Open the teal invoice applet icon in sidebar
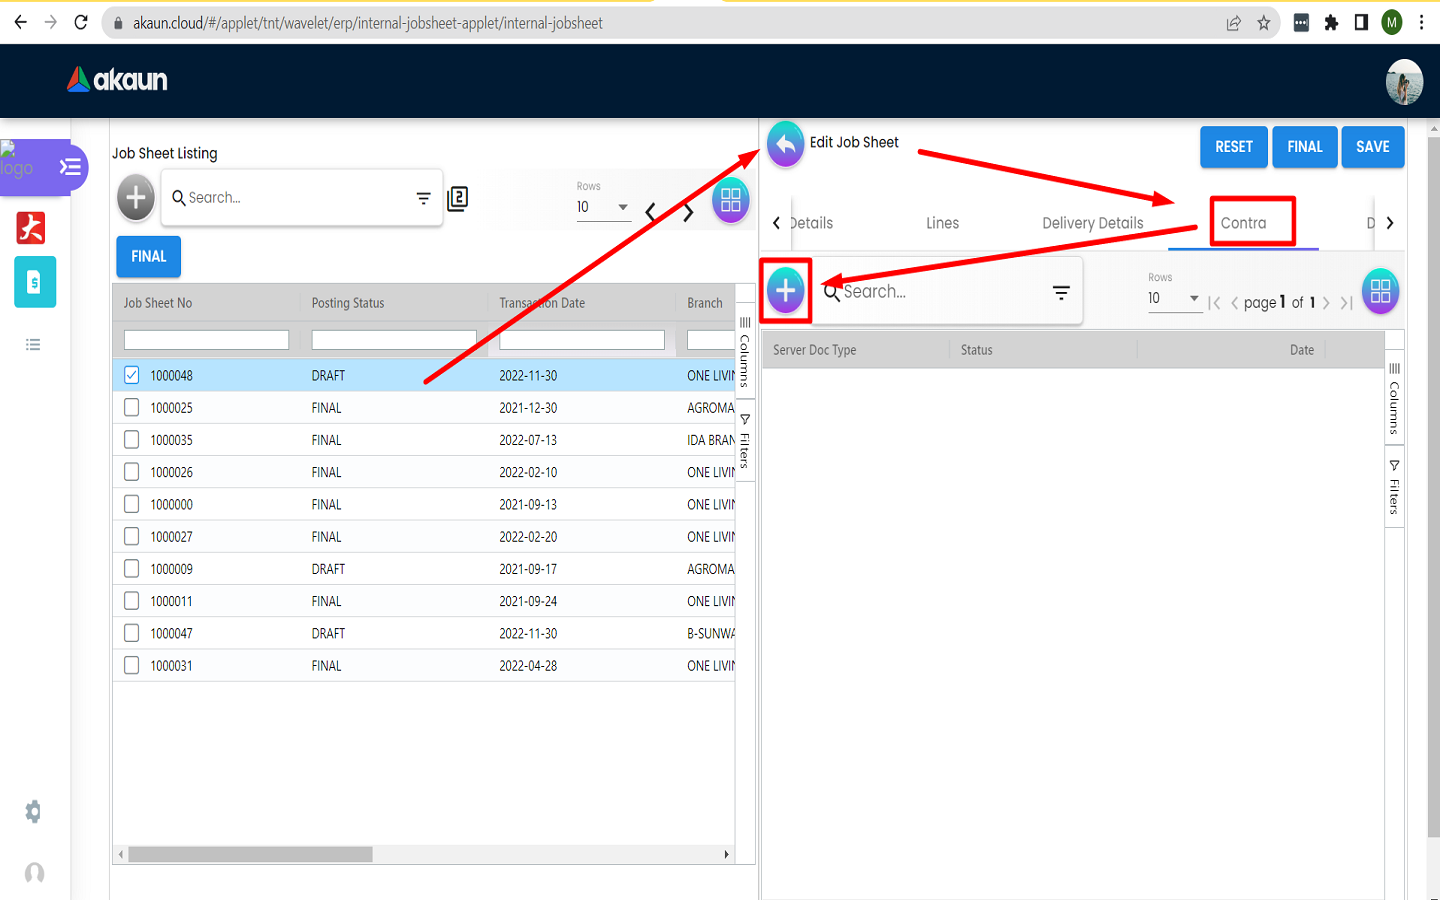Image resolution: width=1440 pixels, height=900 pixels. (x=34, y=283)
